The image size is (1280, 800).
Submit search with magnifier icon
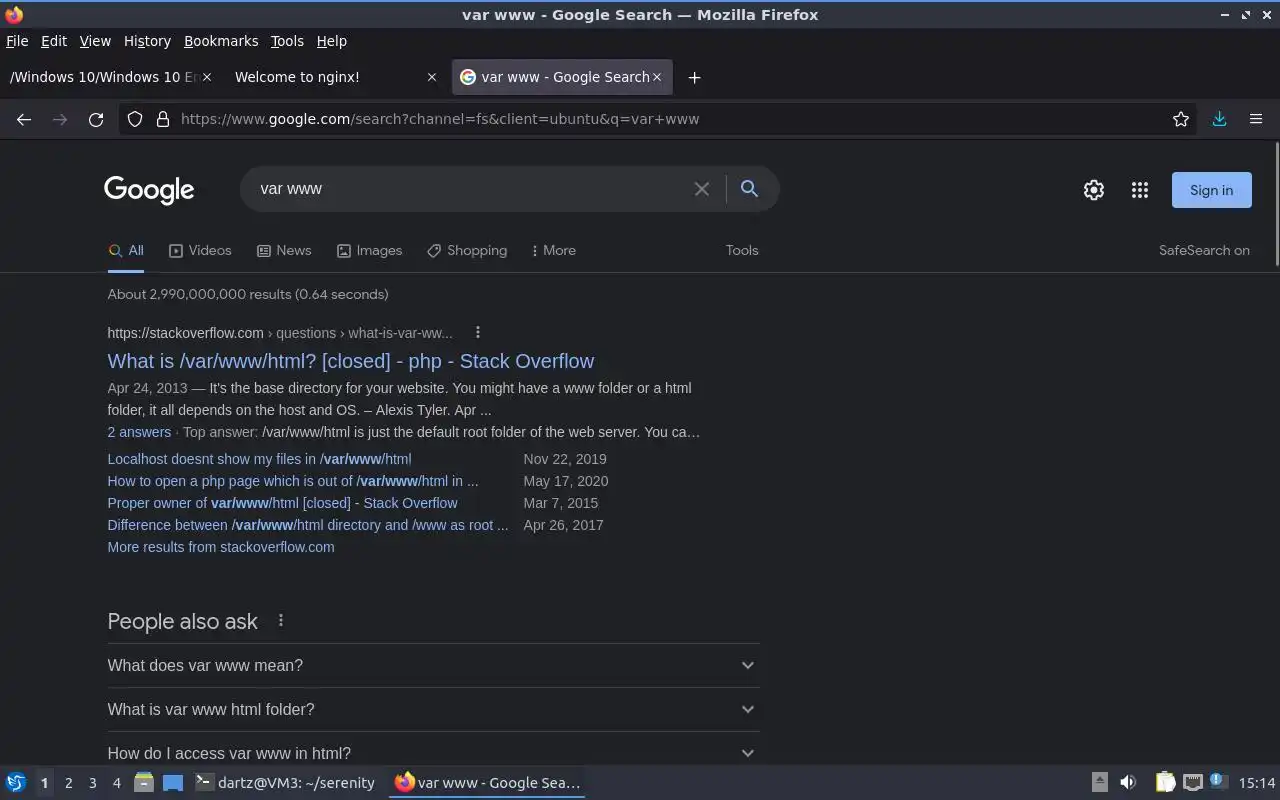pos(749,188)
